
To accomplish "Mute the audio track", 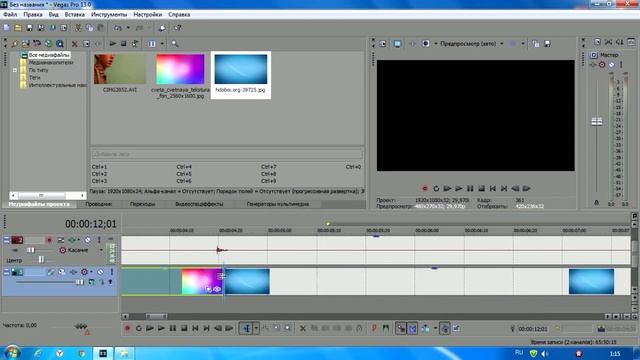I will (88, 240).
